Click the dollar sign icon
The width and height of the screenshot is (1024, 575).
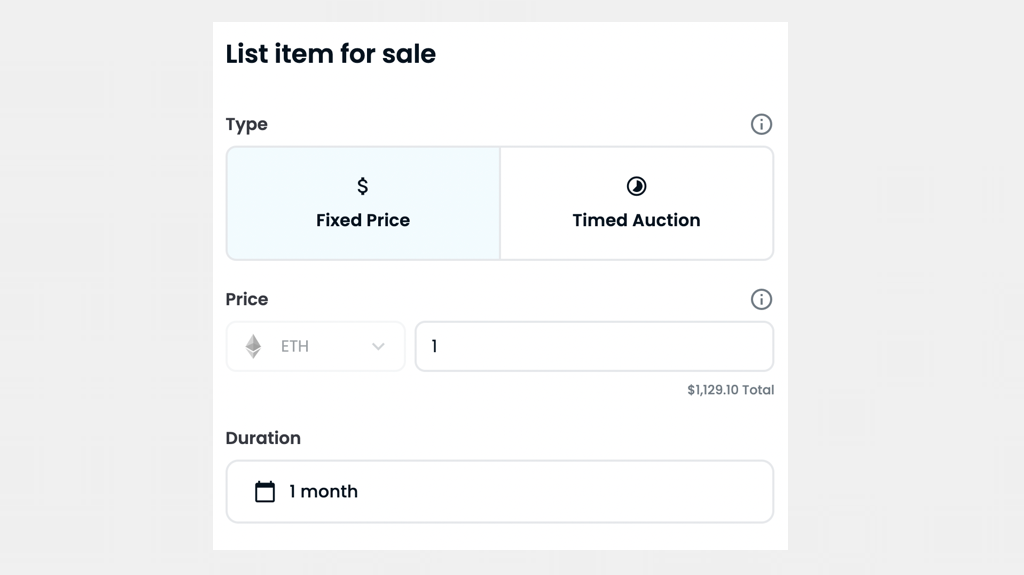point(363,186)
